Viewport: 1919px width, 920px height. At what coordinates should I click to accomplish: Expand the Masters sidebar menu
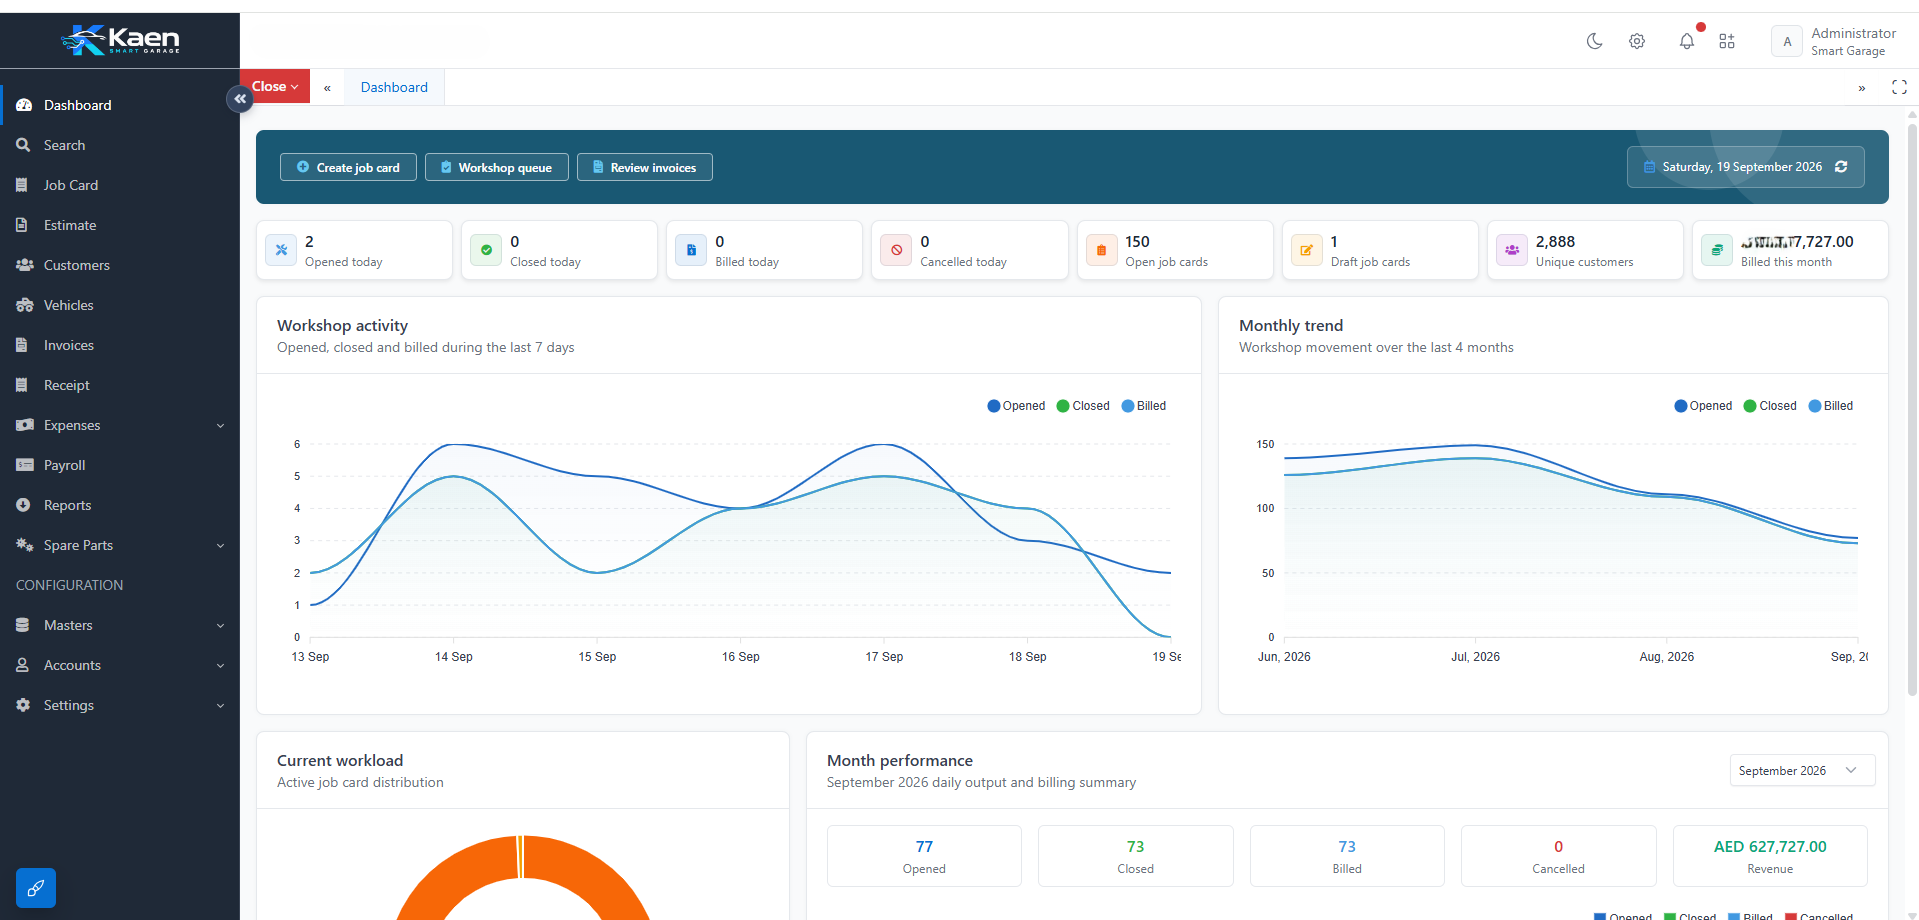coord(120,625)
